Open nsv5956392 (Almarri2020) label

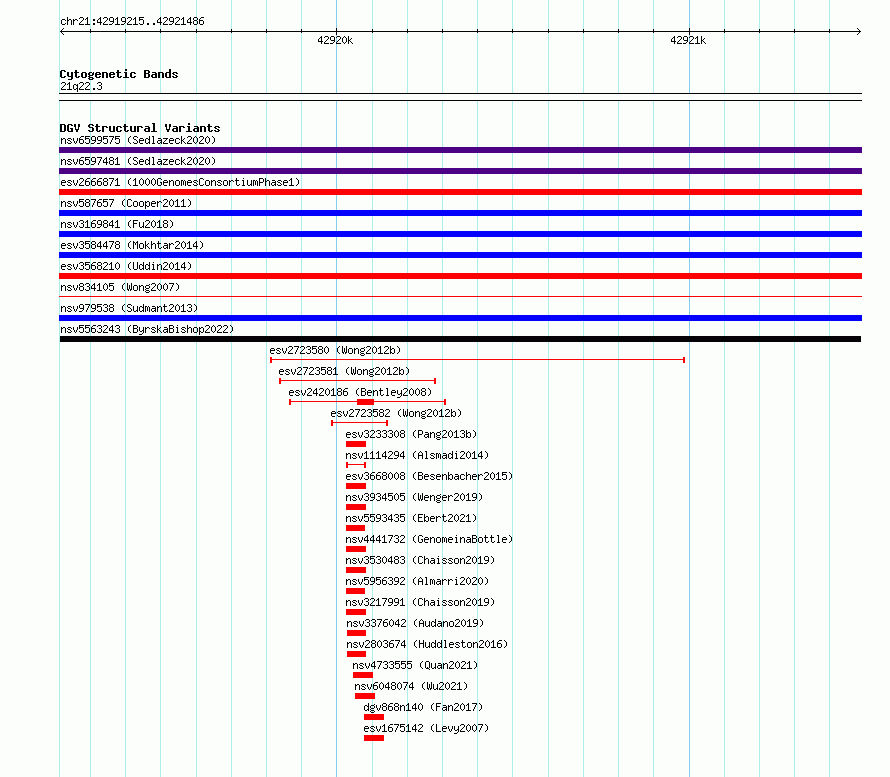417,581
